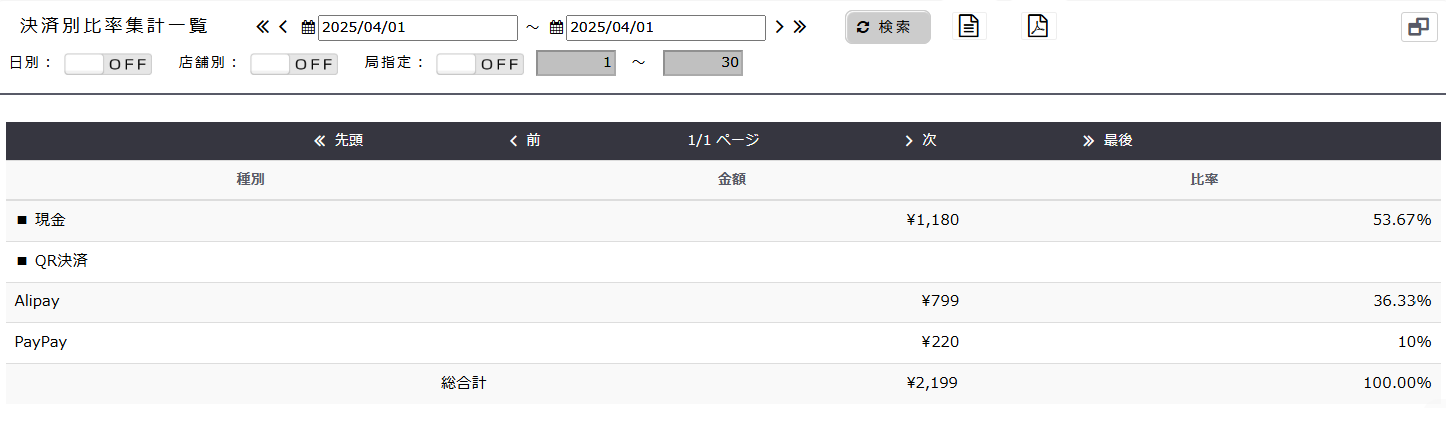This screenshot has width=1446, height=432.
Task: Export report using the document icon
Action: pyautogui.click(x=968, y=27)
